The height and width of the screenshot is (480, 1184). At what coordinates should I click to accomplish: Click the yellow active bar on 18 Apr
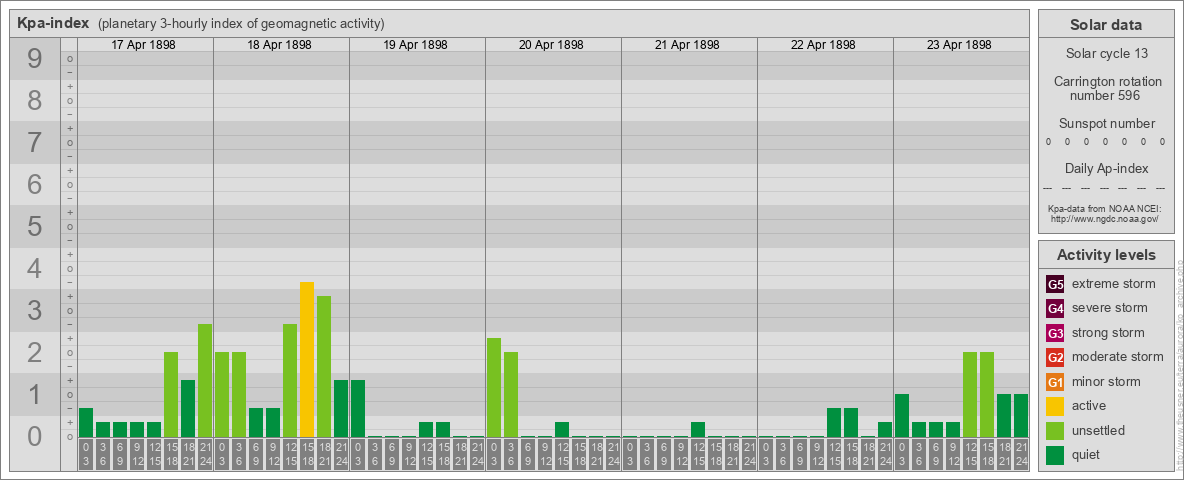point(307,359)
